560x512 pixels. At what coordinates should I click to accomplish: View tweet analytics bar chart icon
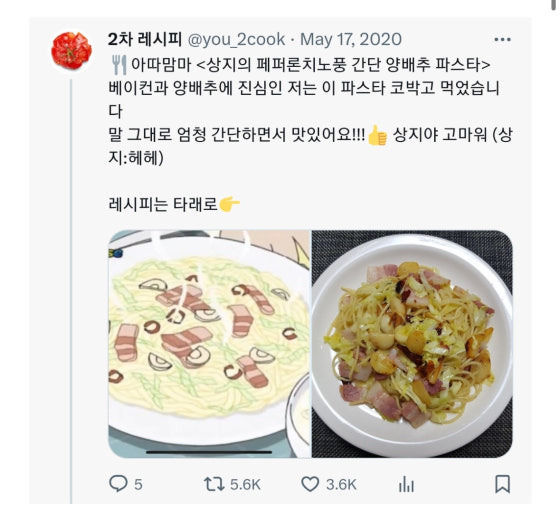pos(406,485)
